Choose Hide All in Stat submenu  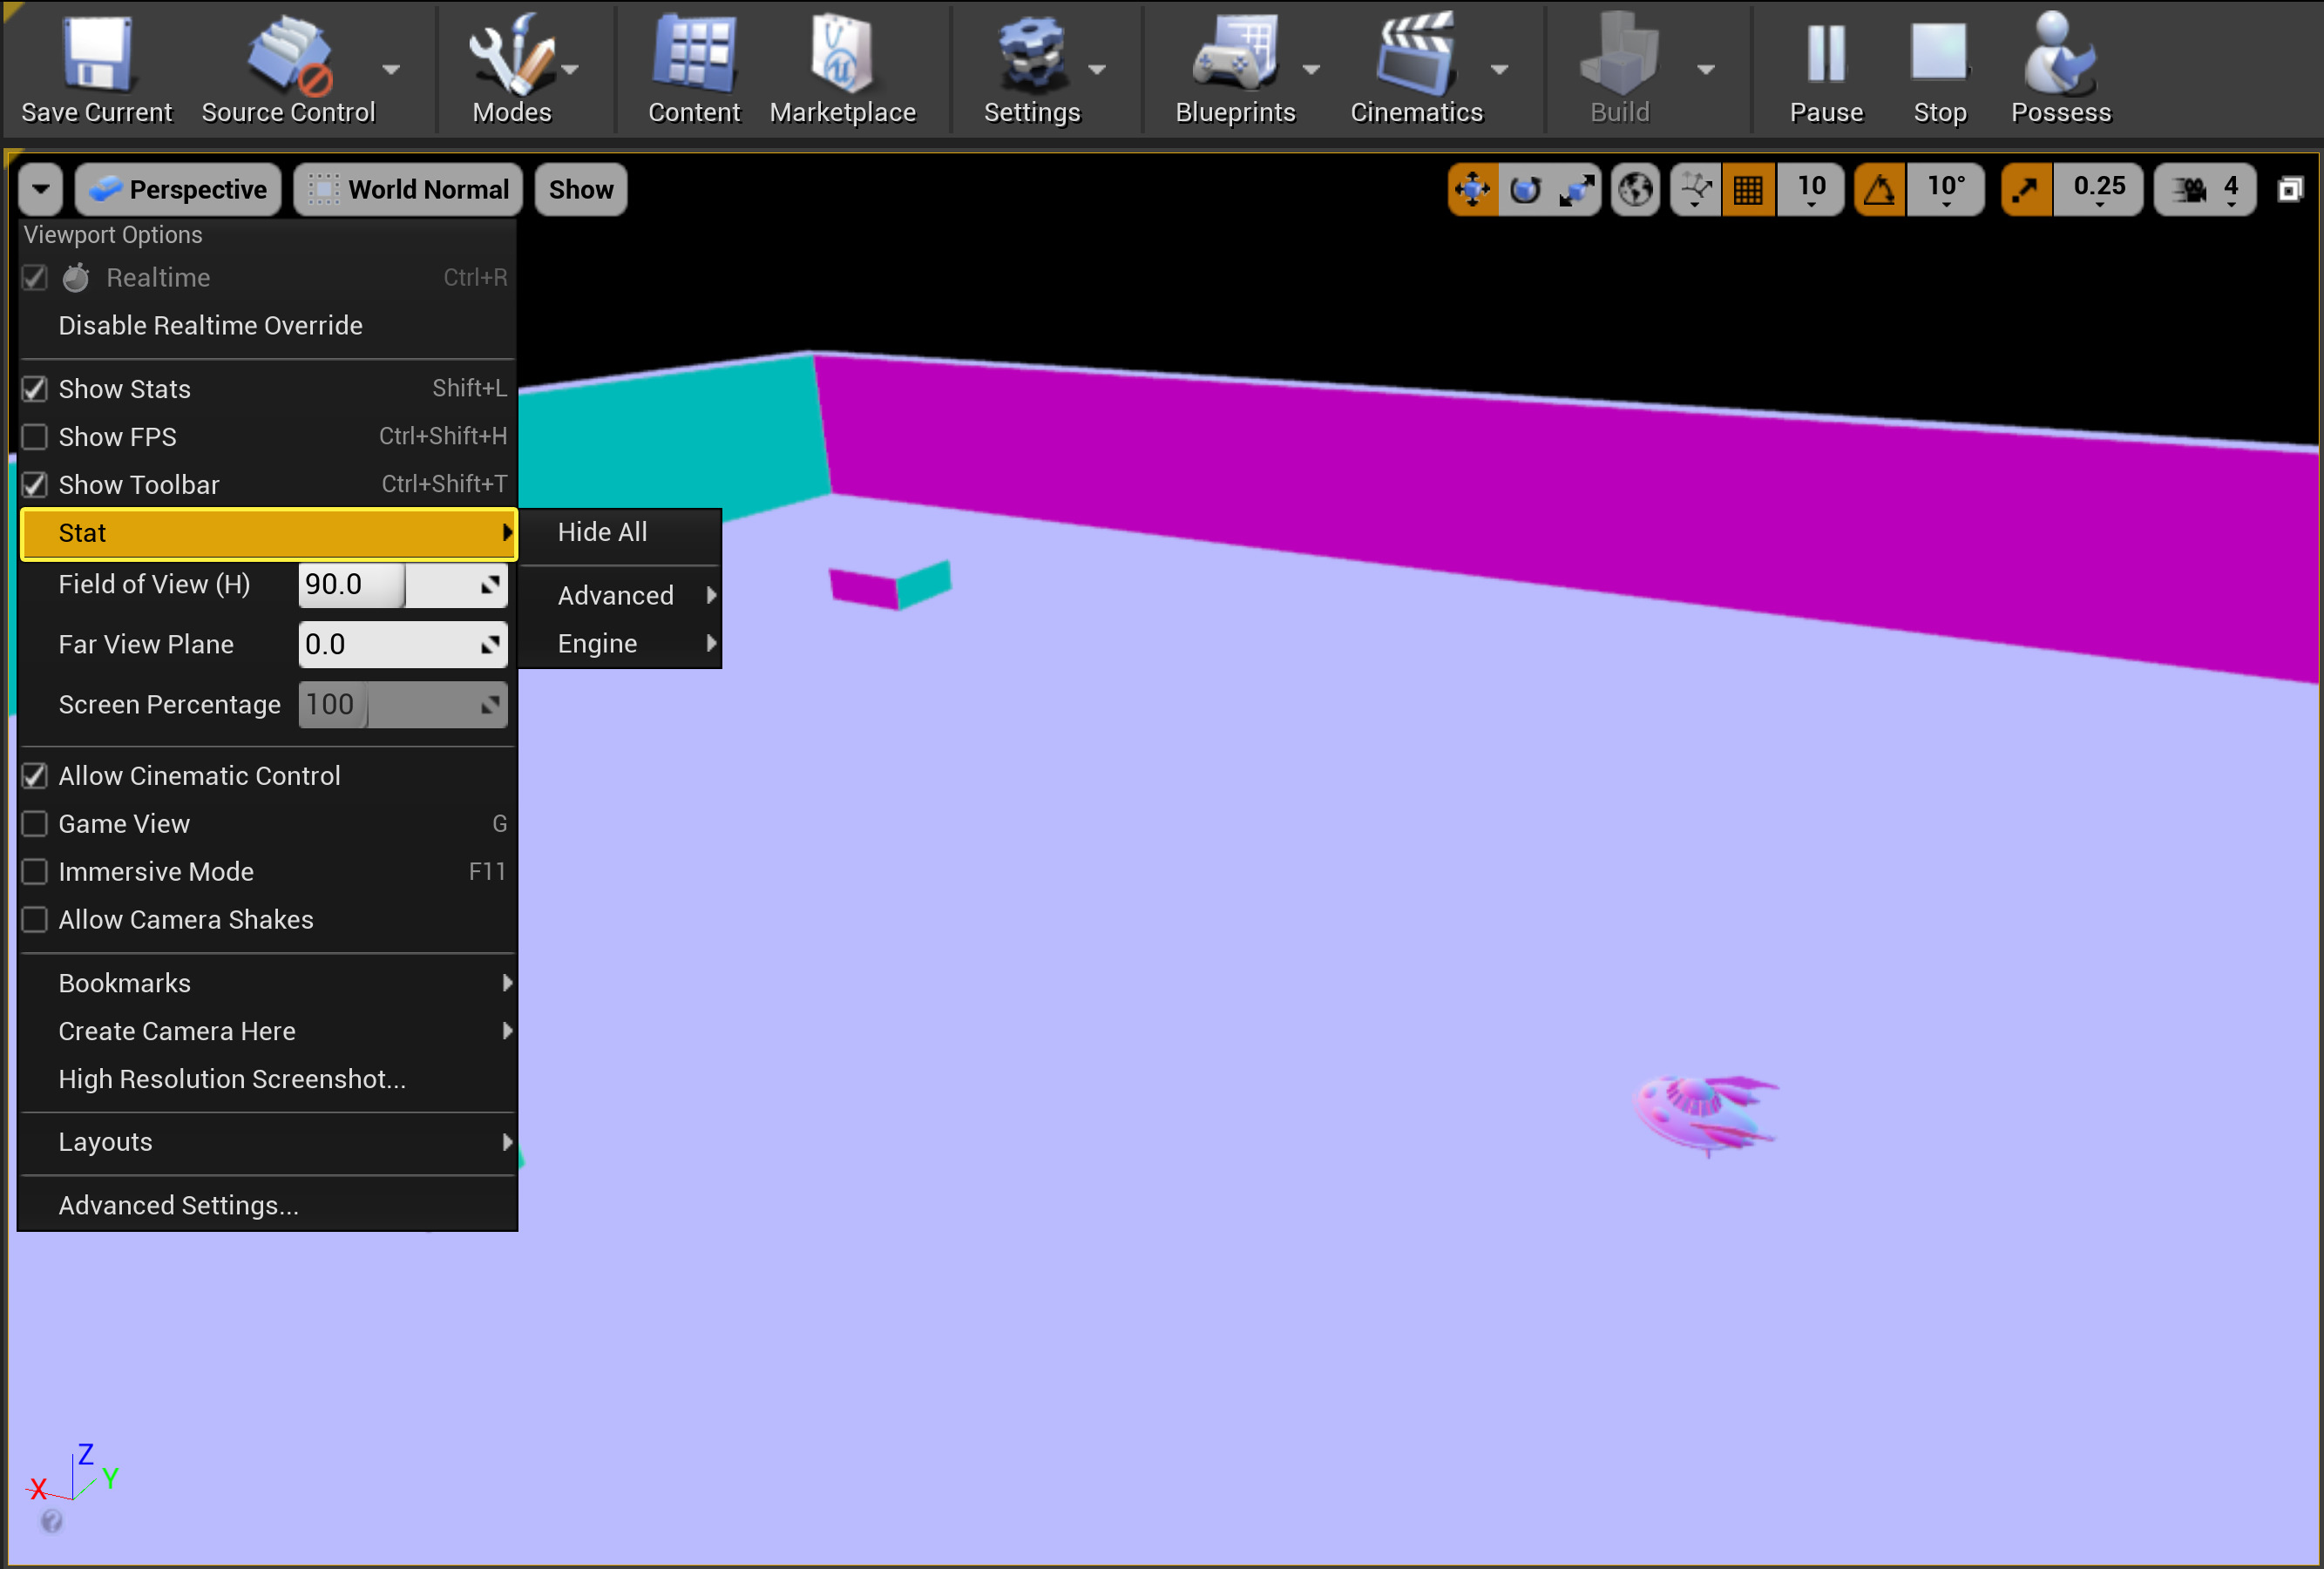602,532
